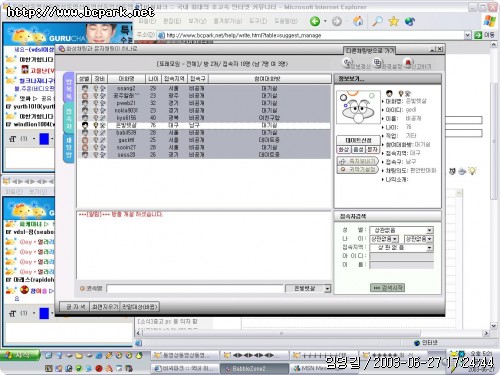Click the Home icon in browser toolbar
The height and width of the screenshot is (375, 500).
pos(358,21)
